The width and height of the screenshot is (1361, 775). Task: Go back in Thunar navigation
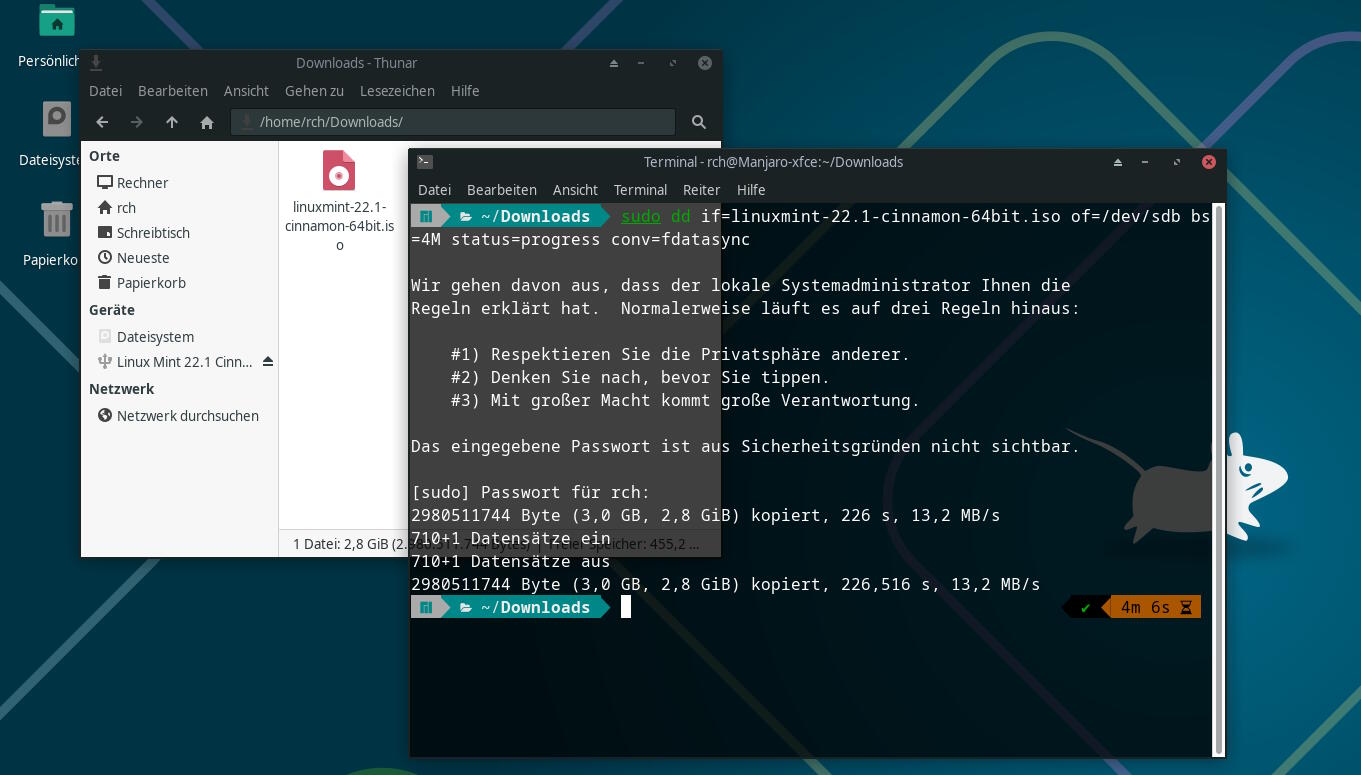point(102,122)
